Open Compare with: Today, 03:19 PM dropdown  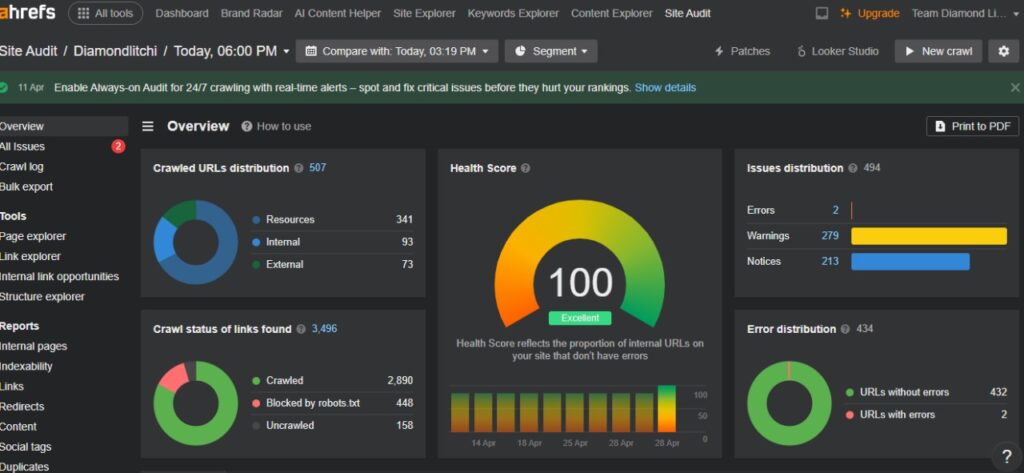click(397, 51)
